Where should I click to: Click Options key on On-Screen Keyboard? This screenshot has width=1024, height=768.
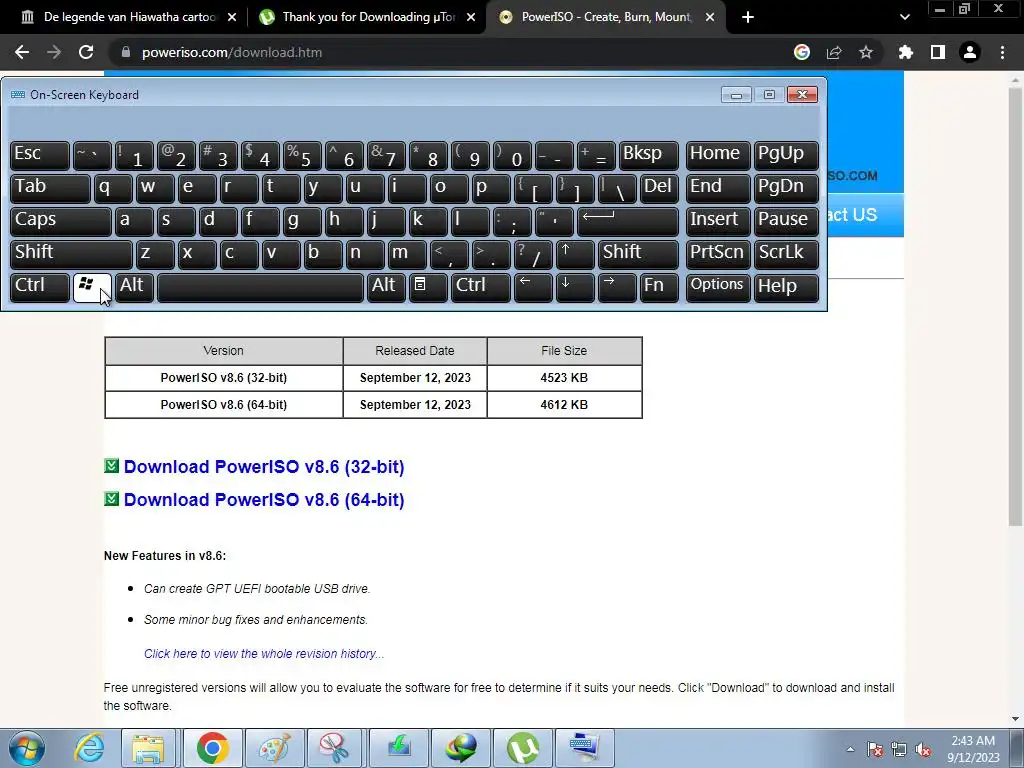coord(717,287)
